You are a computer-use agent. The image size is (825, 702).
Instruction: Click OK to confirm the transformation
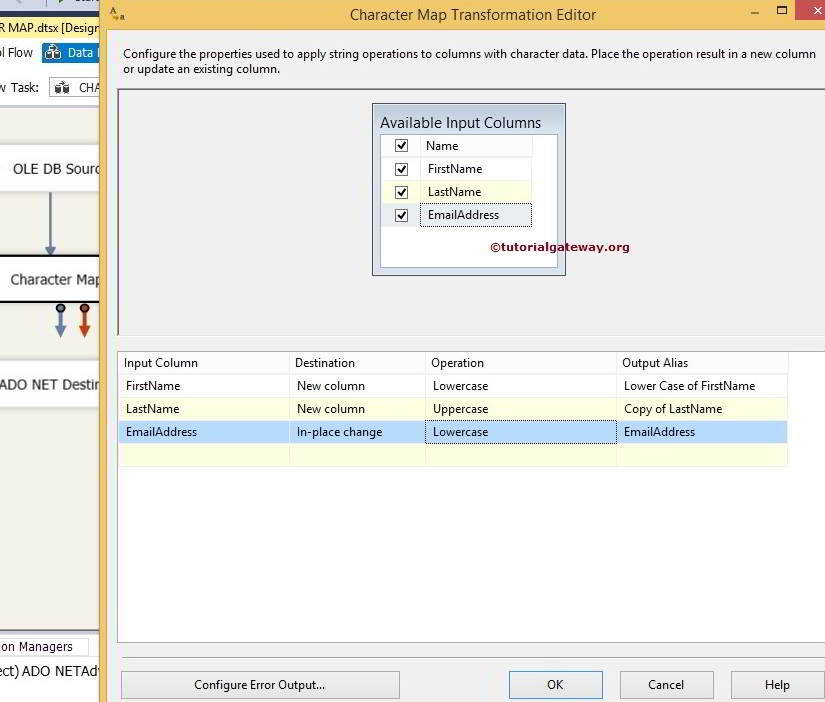555,684
